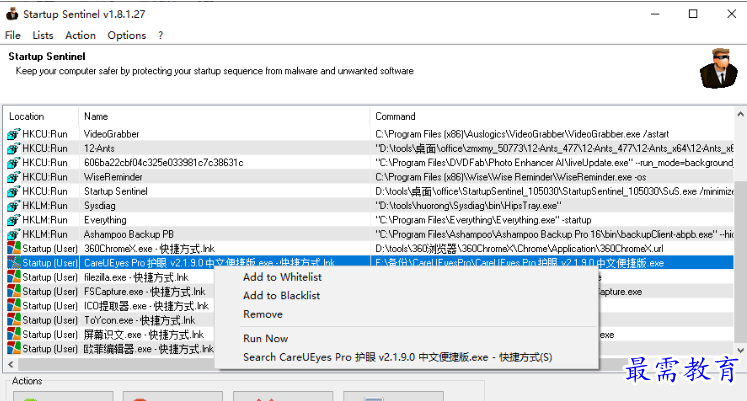Select the ICO提取器.exe shortcut entry name
747x401 pixels.
coord(146,306)
